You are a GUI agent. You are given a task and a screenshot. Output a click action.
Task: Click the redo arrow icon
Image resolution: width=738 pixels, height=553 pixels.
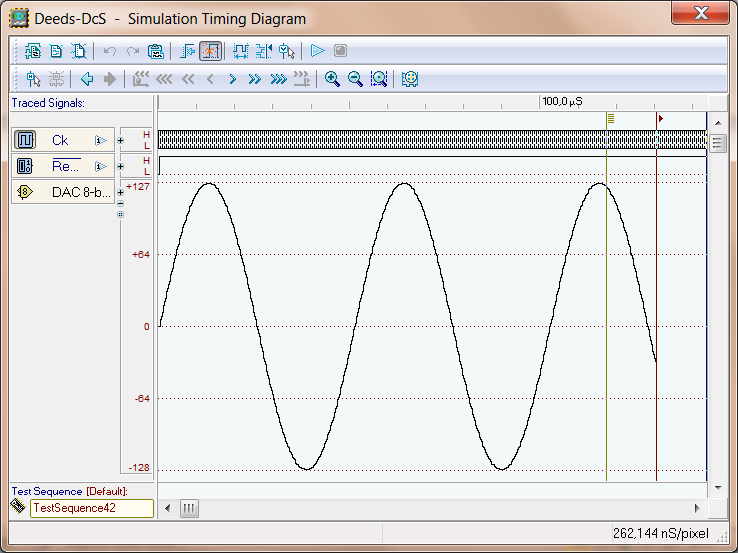[133, 51]
